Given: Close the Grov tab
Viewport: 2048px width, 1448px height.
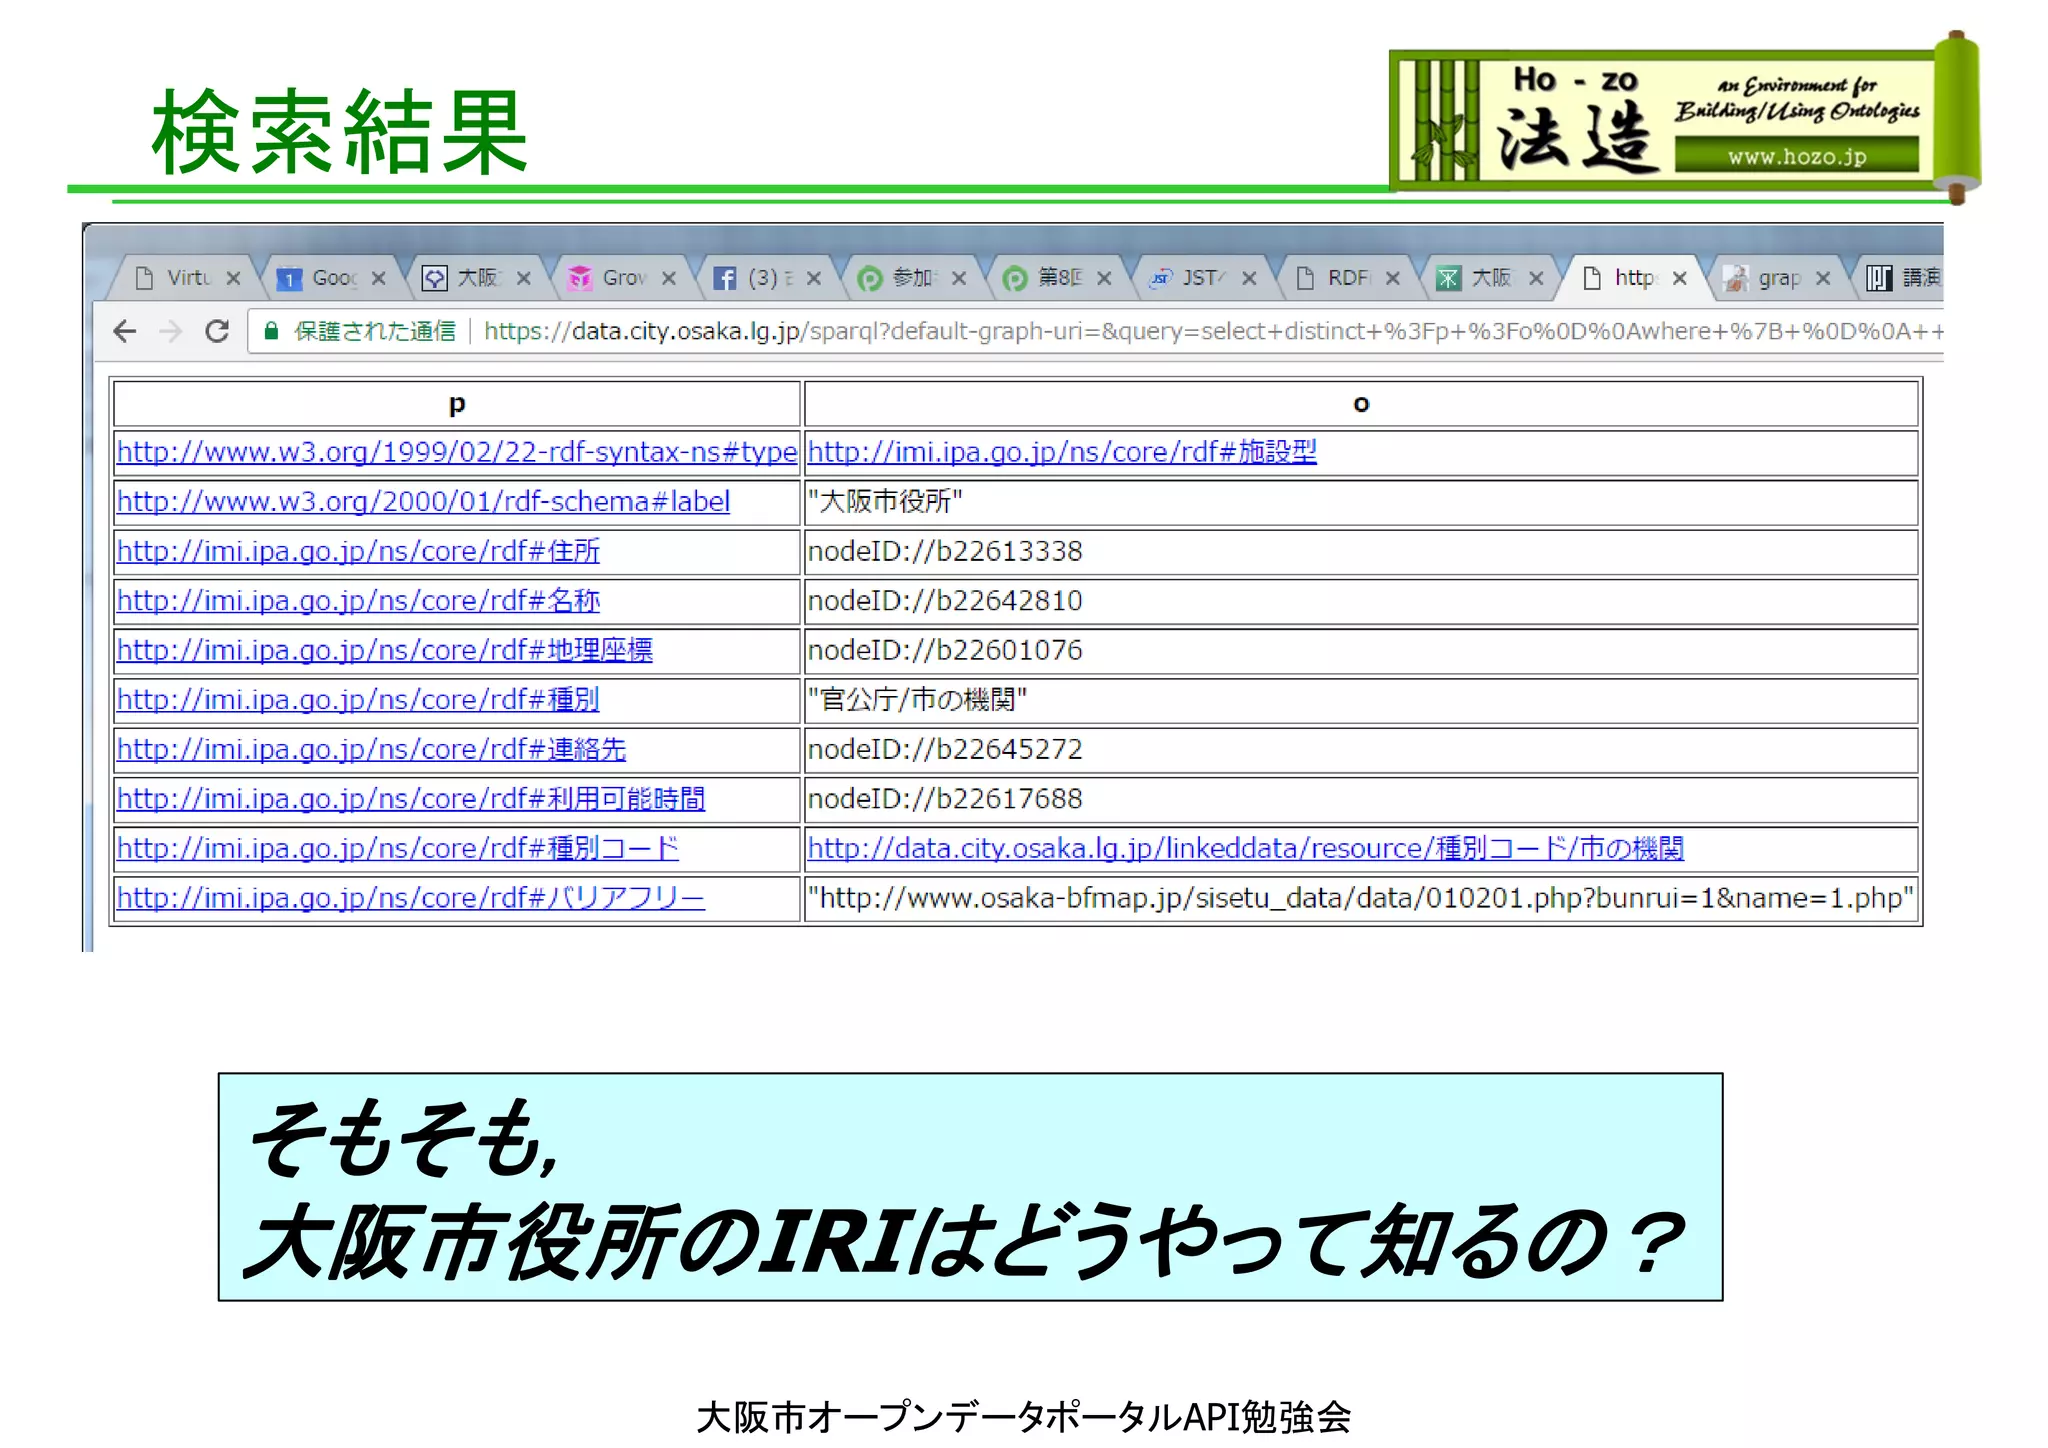Looking at the screenshot, I should pos(669,278).
